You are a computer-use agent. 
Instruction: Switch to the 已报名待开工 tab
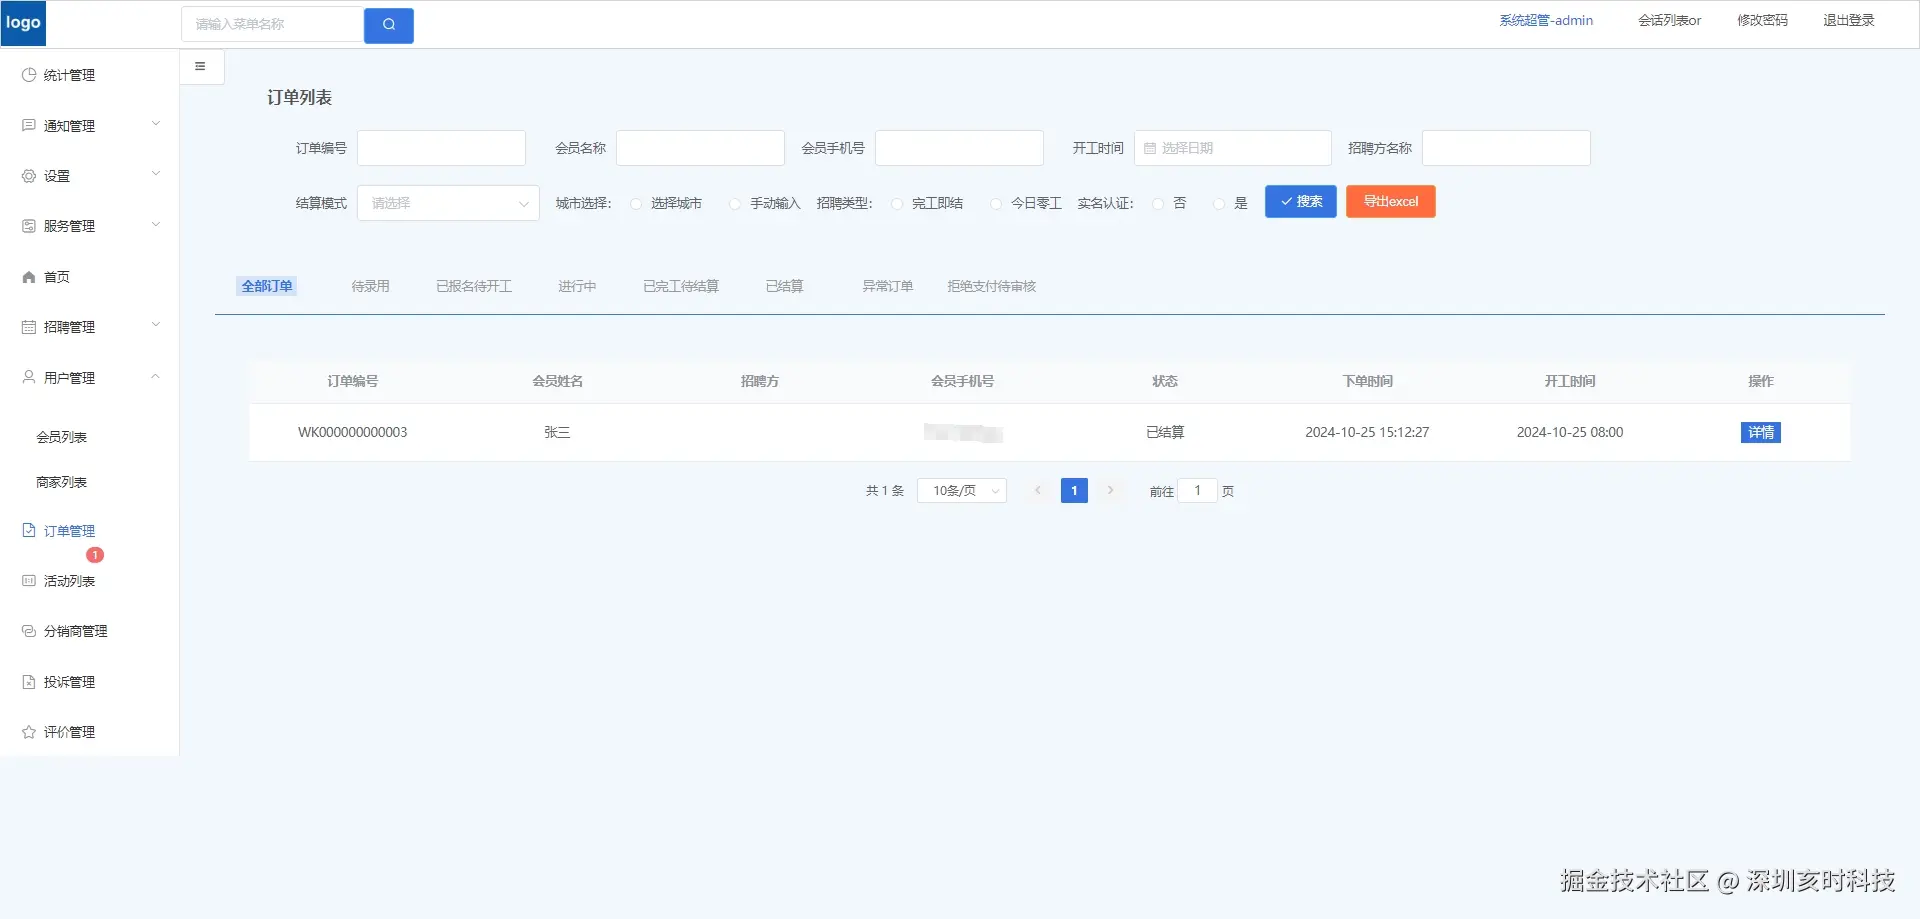(474, 286)
